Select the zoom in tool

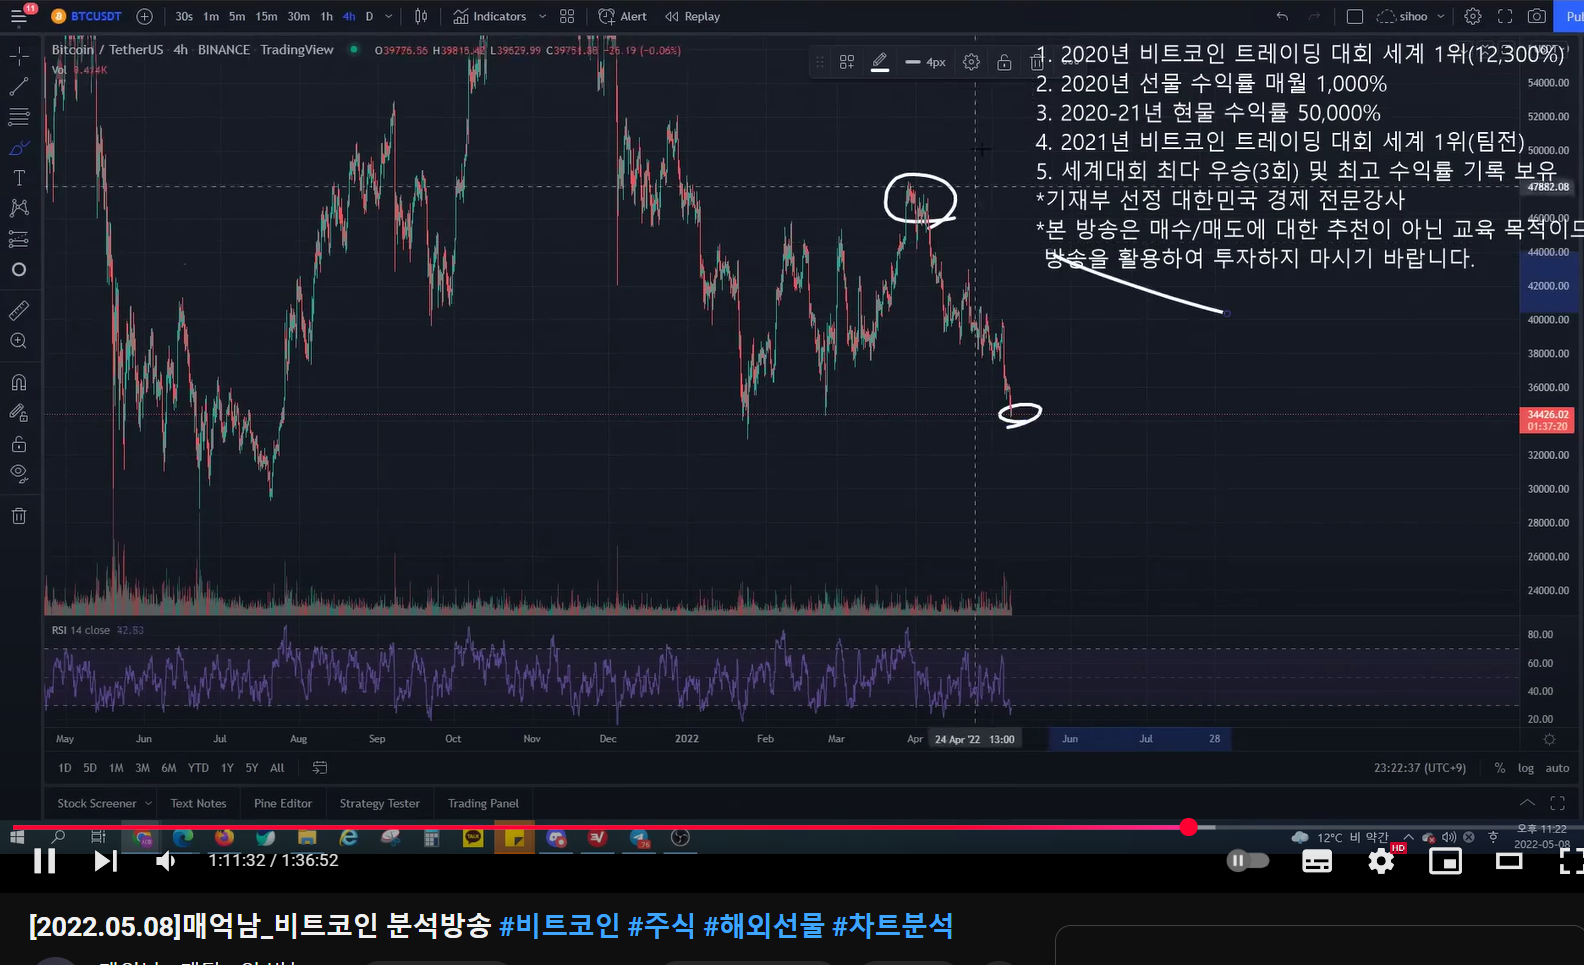click(x=19, y=341)
